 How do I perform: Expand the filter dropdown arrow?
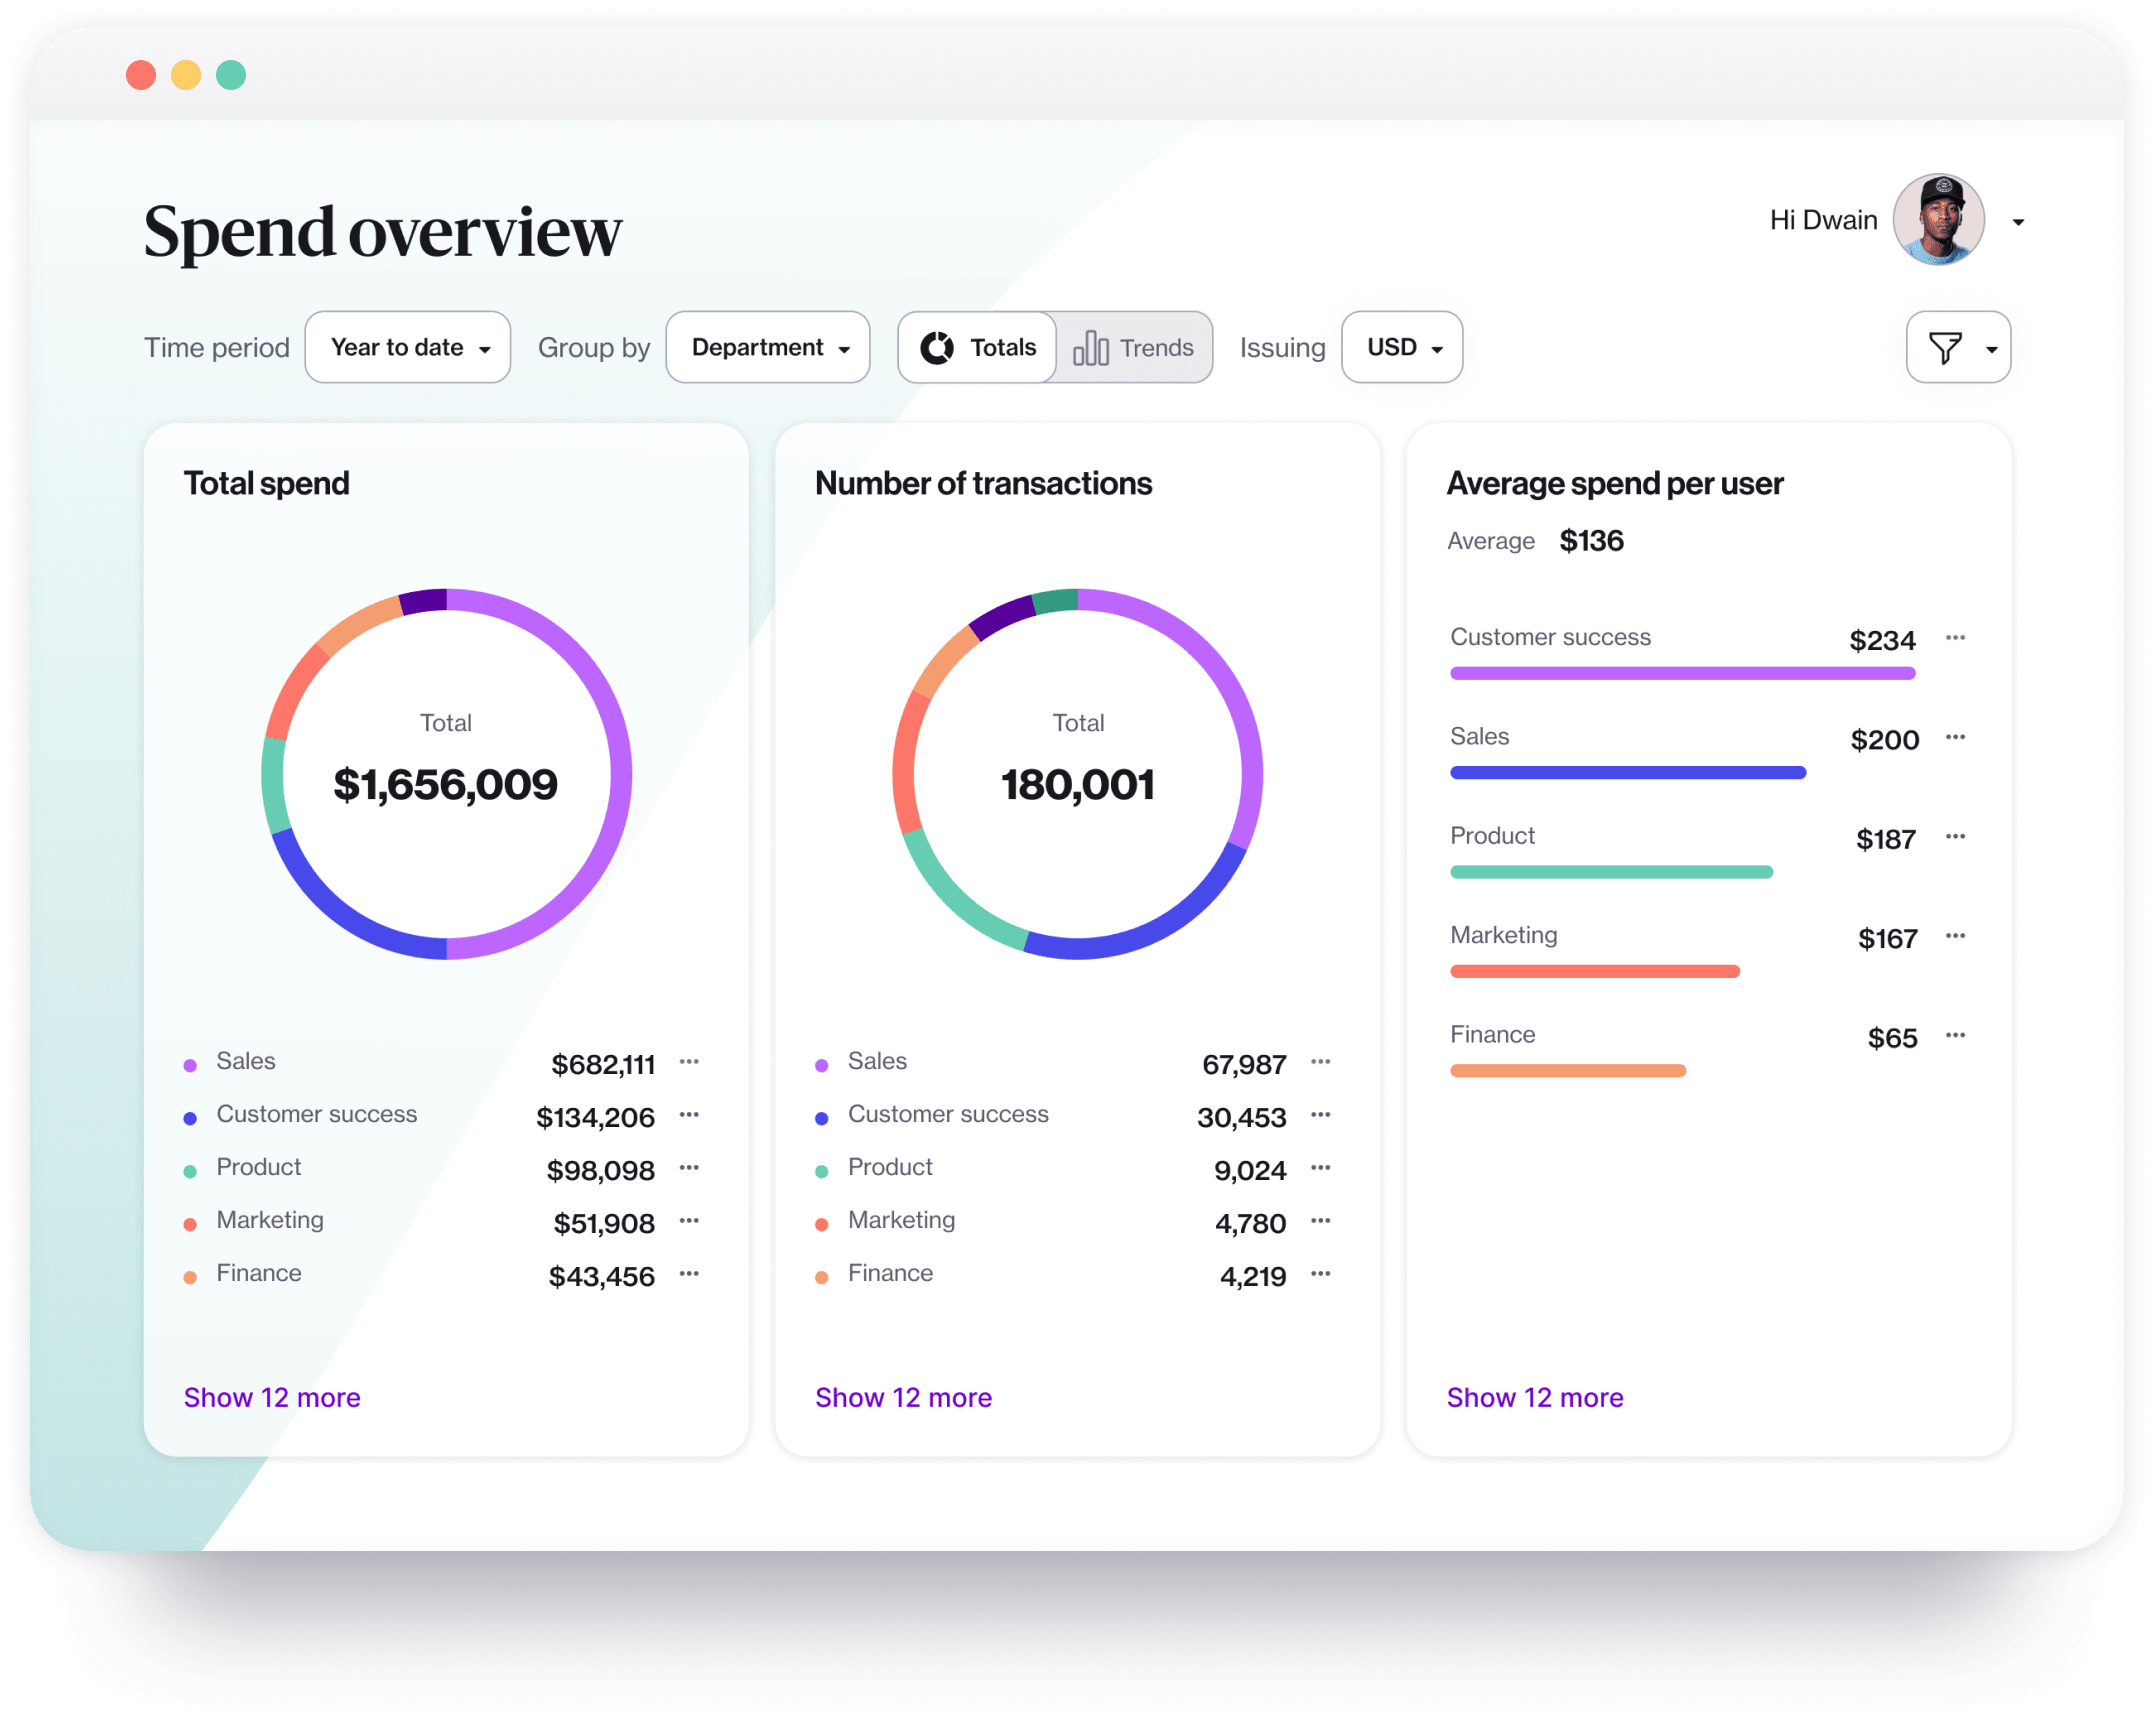pyautogui.click(x=1991, y=349)
